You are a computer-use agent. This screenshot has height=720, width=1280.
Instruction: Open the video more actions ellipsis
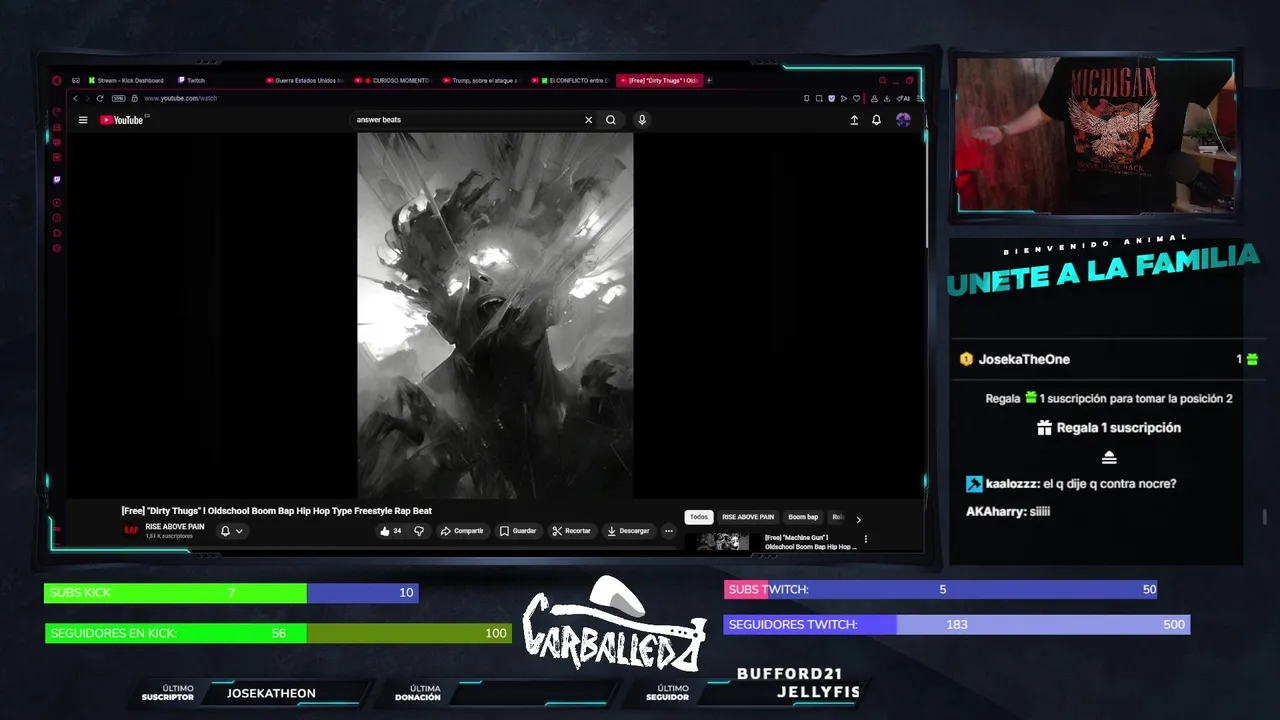click(669, 531)
